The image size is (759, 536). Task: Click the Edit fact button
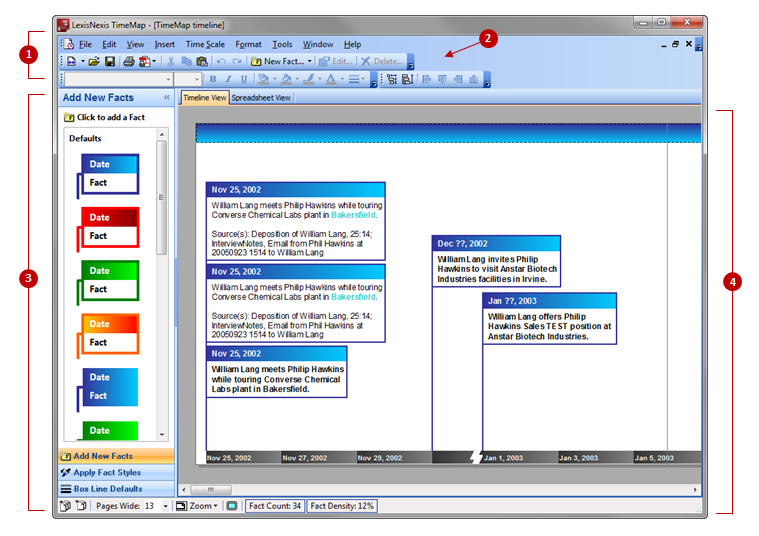(336, 61)
